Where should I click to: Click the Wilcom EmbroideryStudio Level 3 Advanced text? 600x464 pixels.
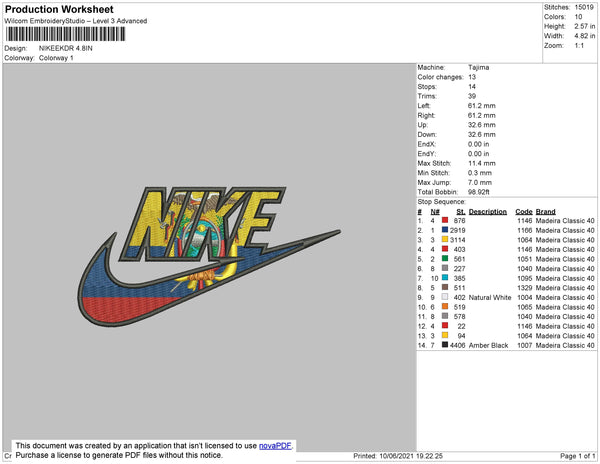[x=76, y=21]
